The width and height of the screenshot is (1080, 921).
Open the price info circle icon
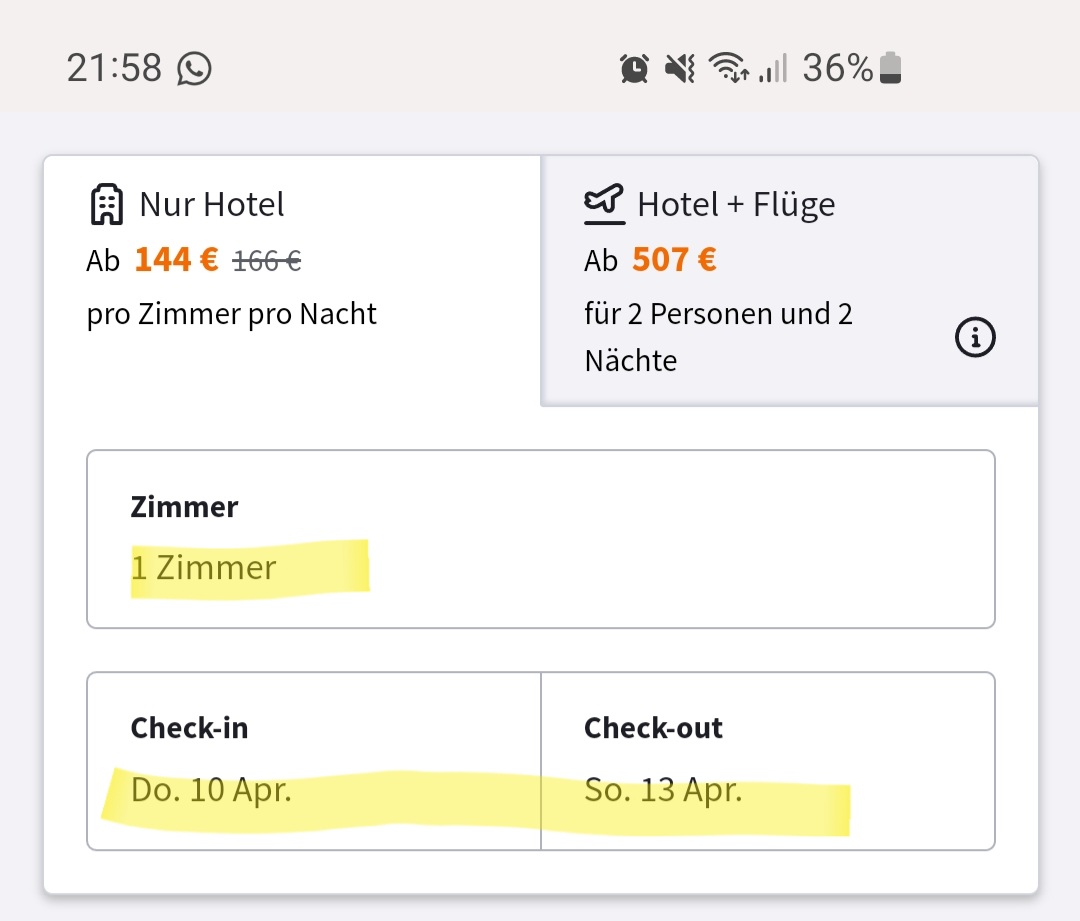point(975,339)
